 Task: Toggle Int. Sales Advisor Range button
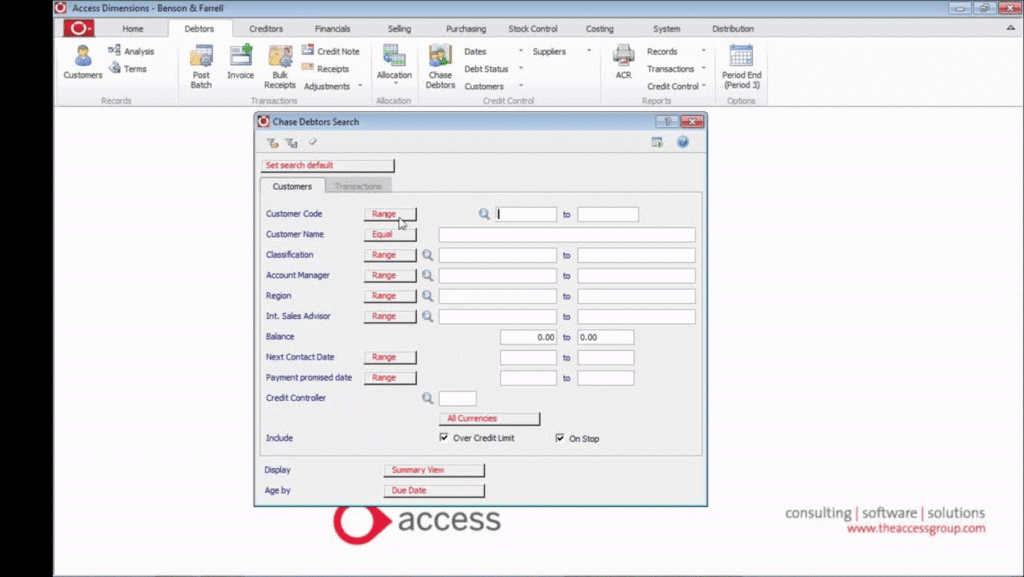pos(390,317)
